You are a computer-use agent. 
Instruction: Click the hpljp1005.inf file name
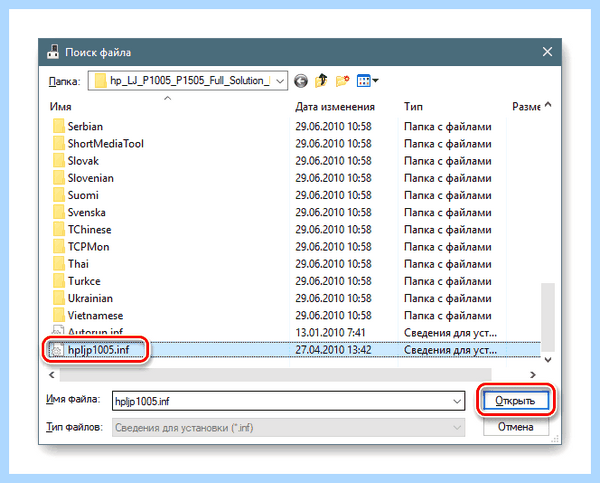pyautogui.click(x=99, y=350)
